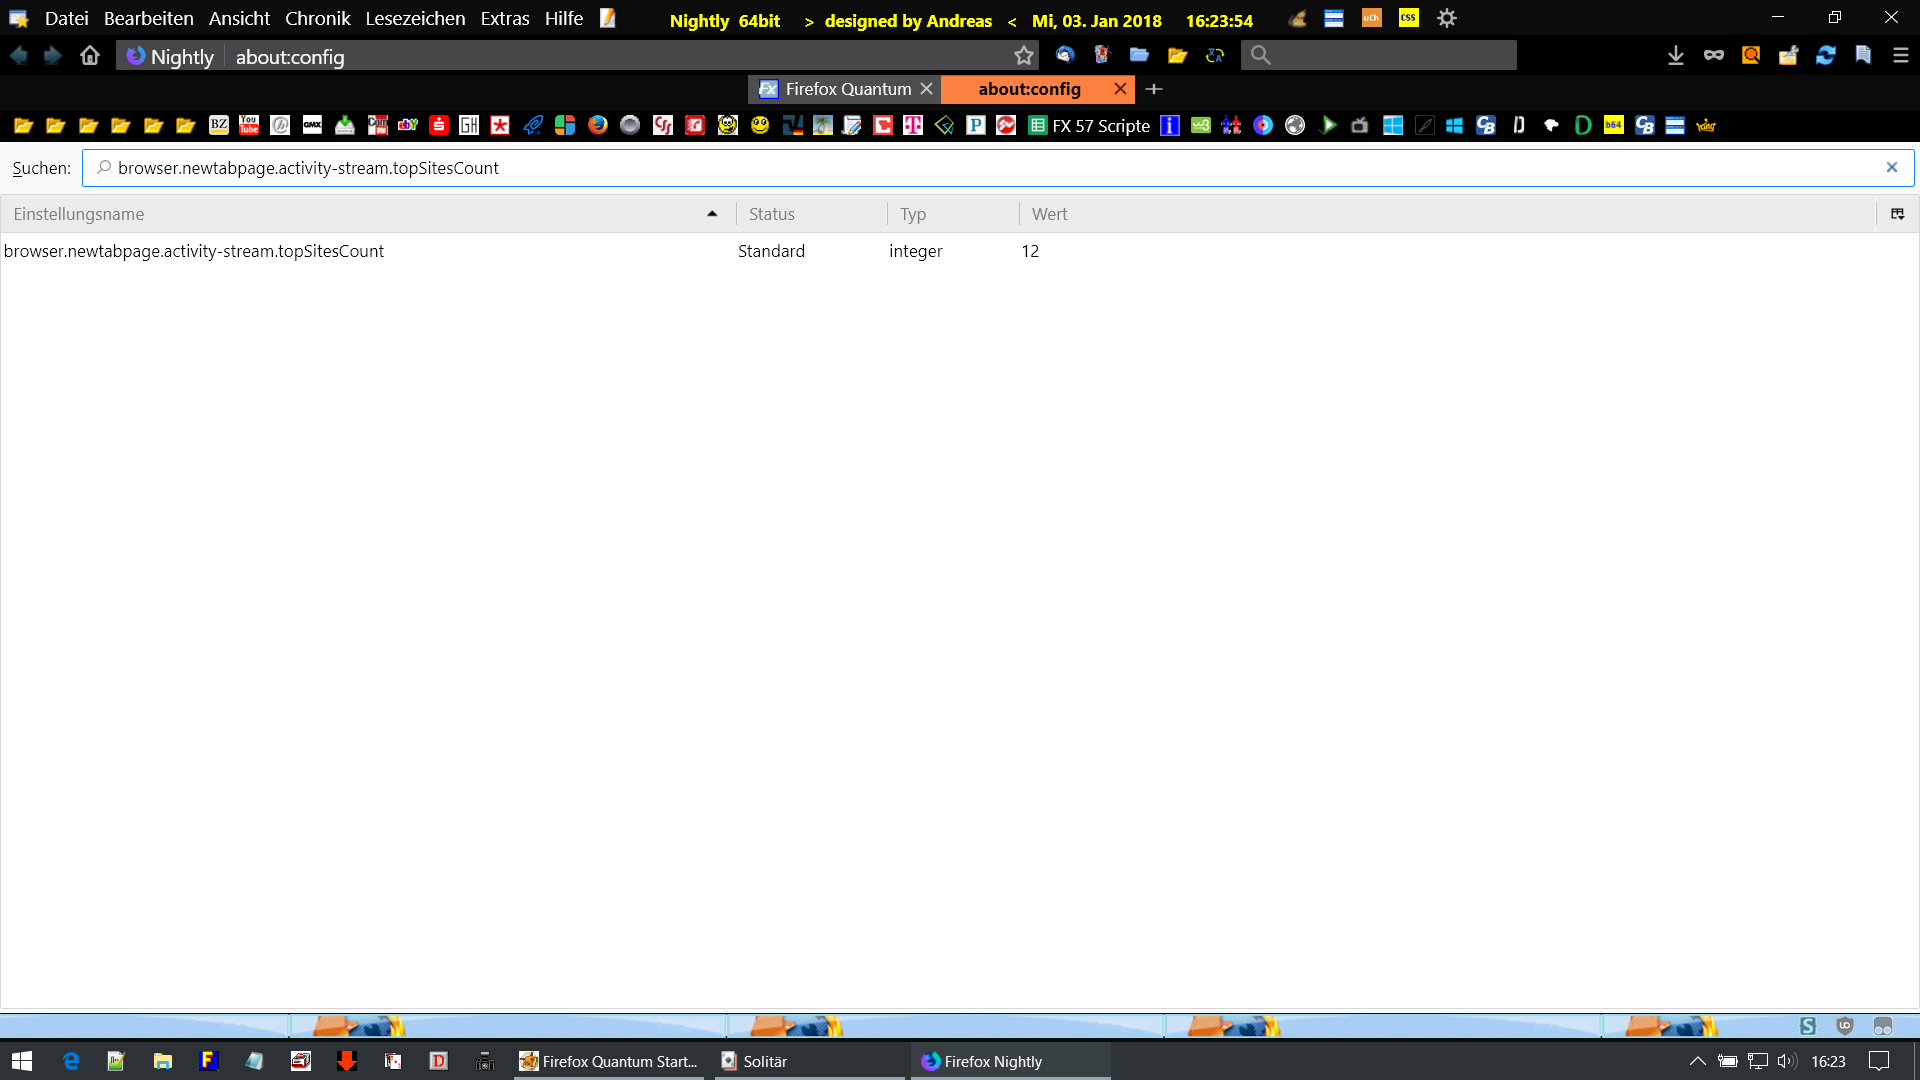1920x1080 pixels.
Task: Open the YouTube bookmark icon
Action: [249, 125]
